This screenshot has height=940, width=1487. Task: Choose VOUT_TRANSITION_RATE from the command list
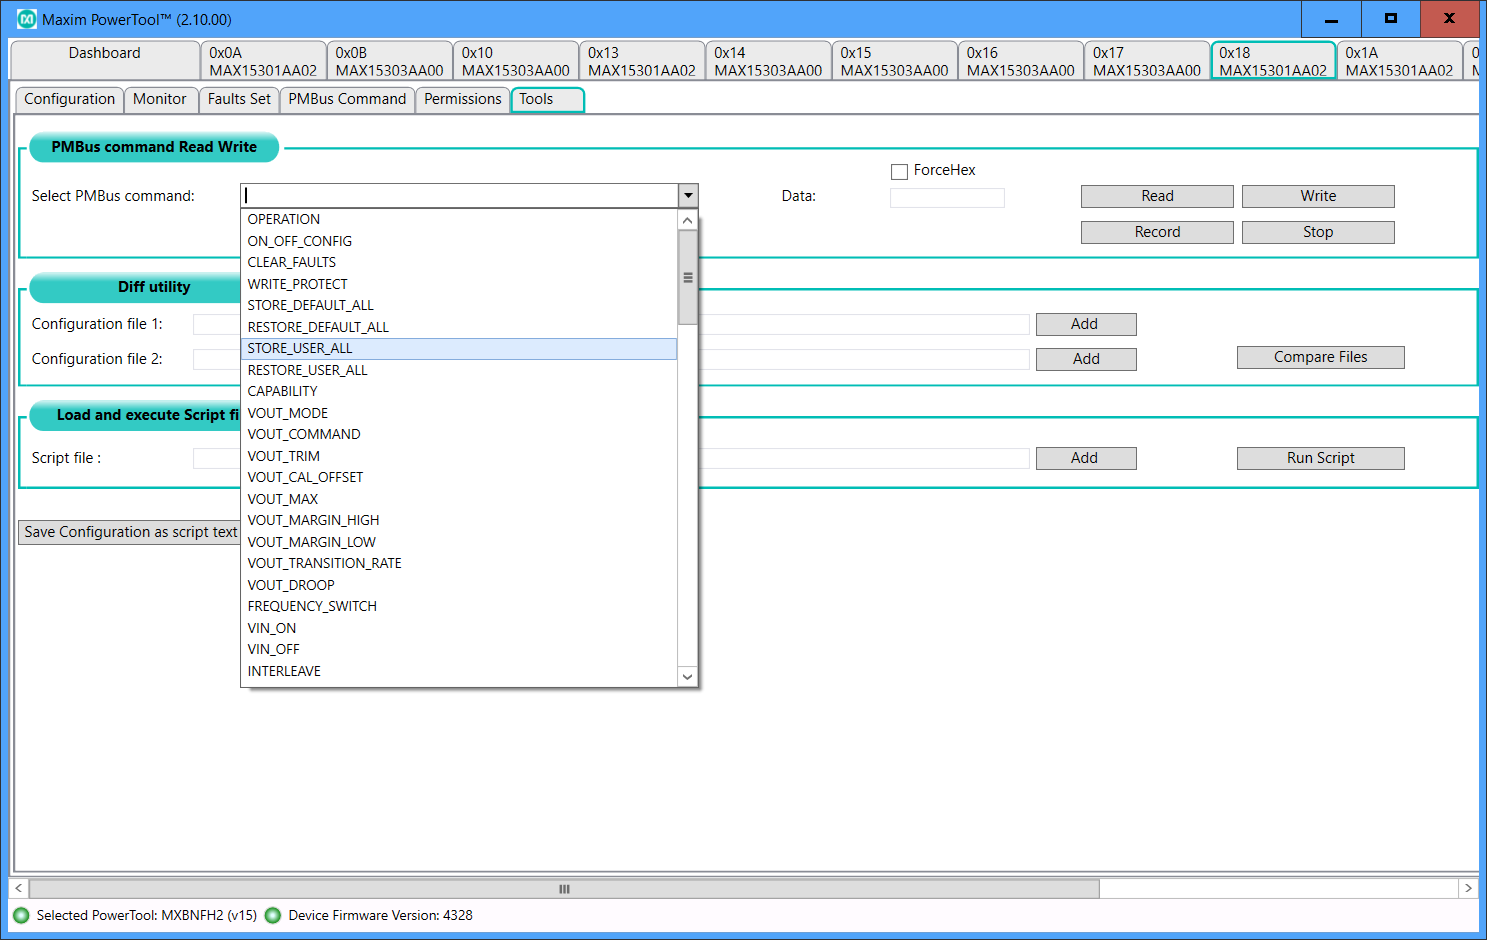(x=459, y=563)
